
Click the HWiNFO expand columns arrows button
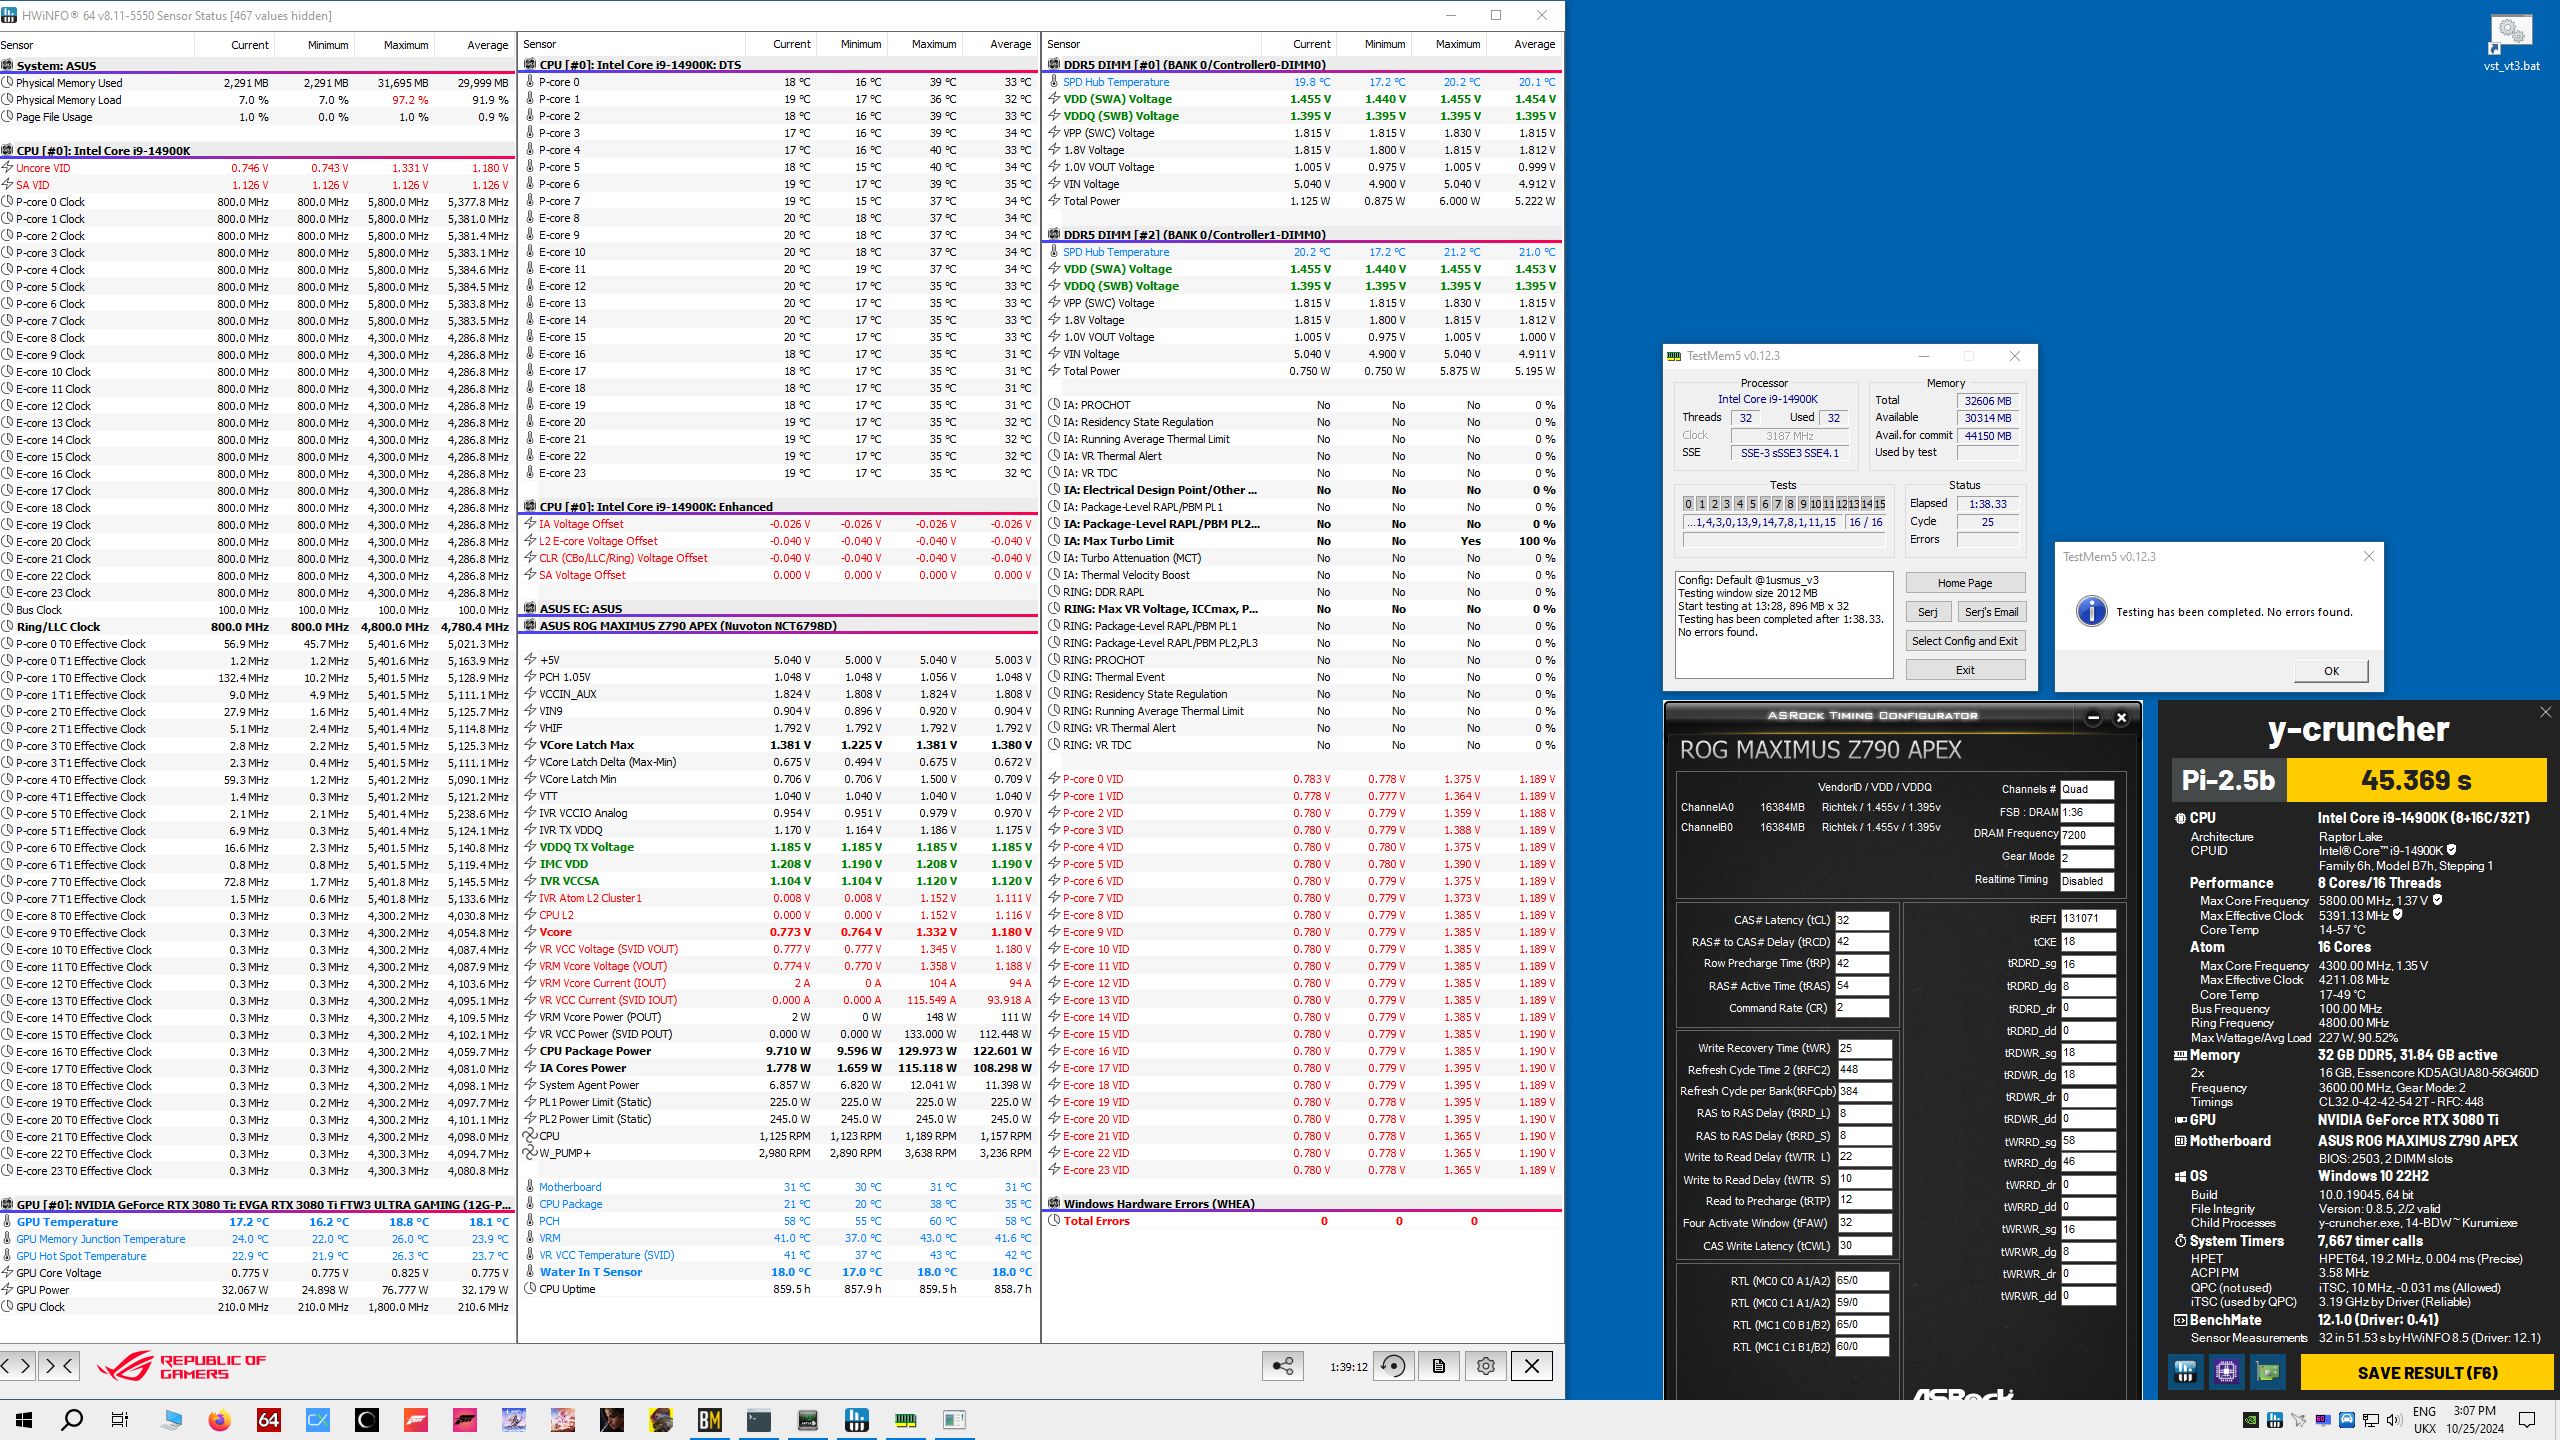coord(17,1365)
